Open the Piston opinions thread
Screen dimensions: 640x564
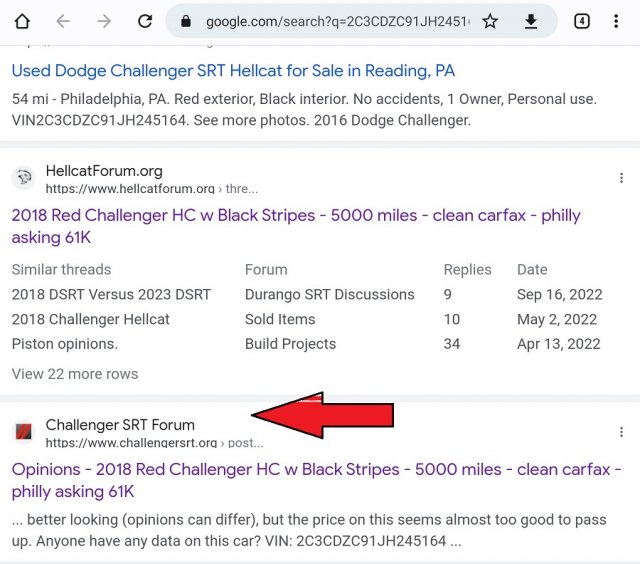tap(65, 344)
